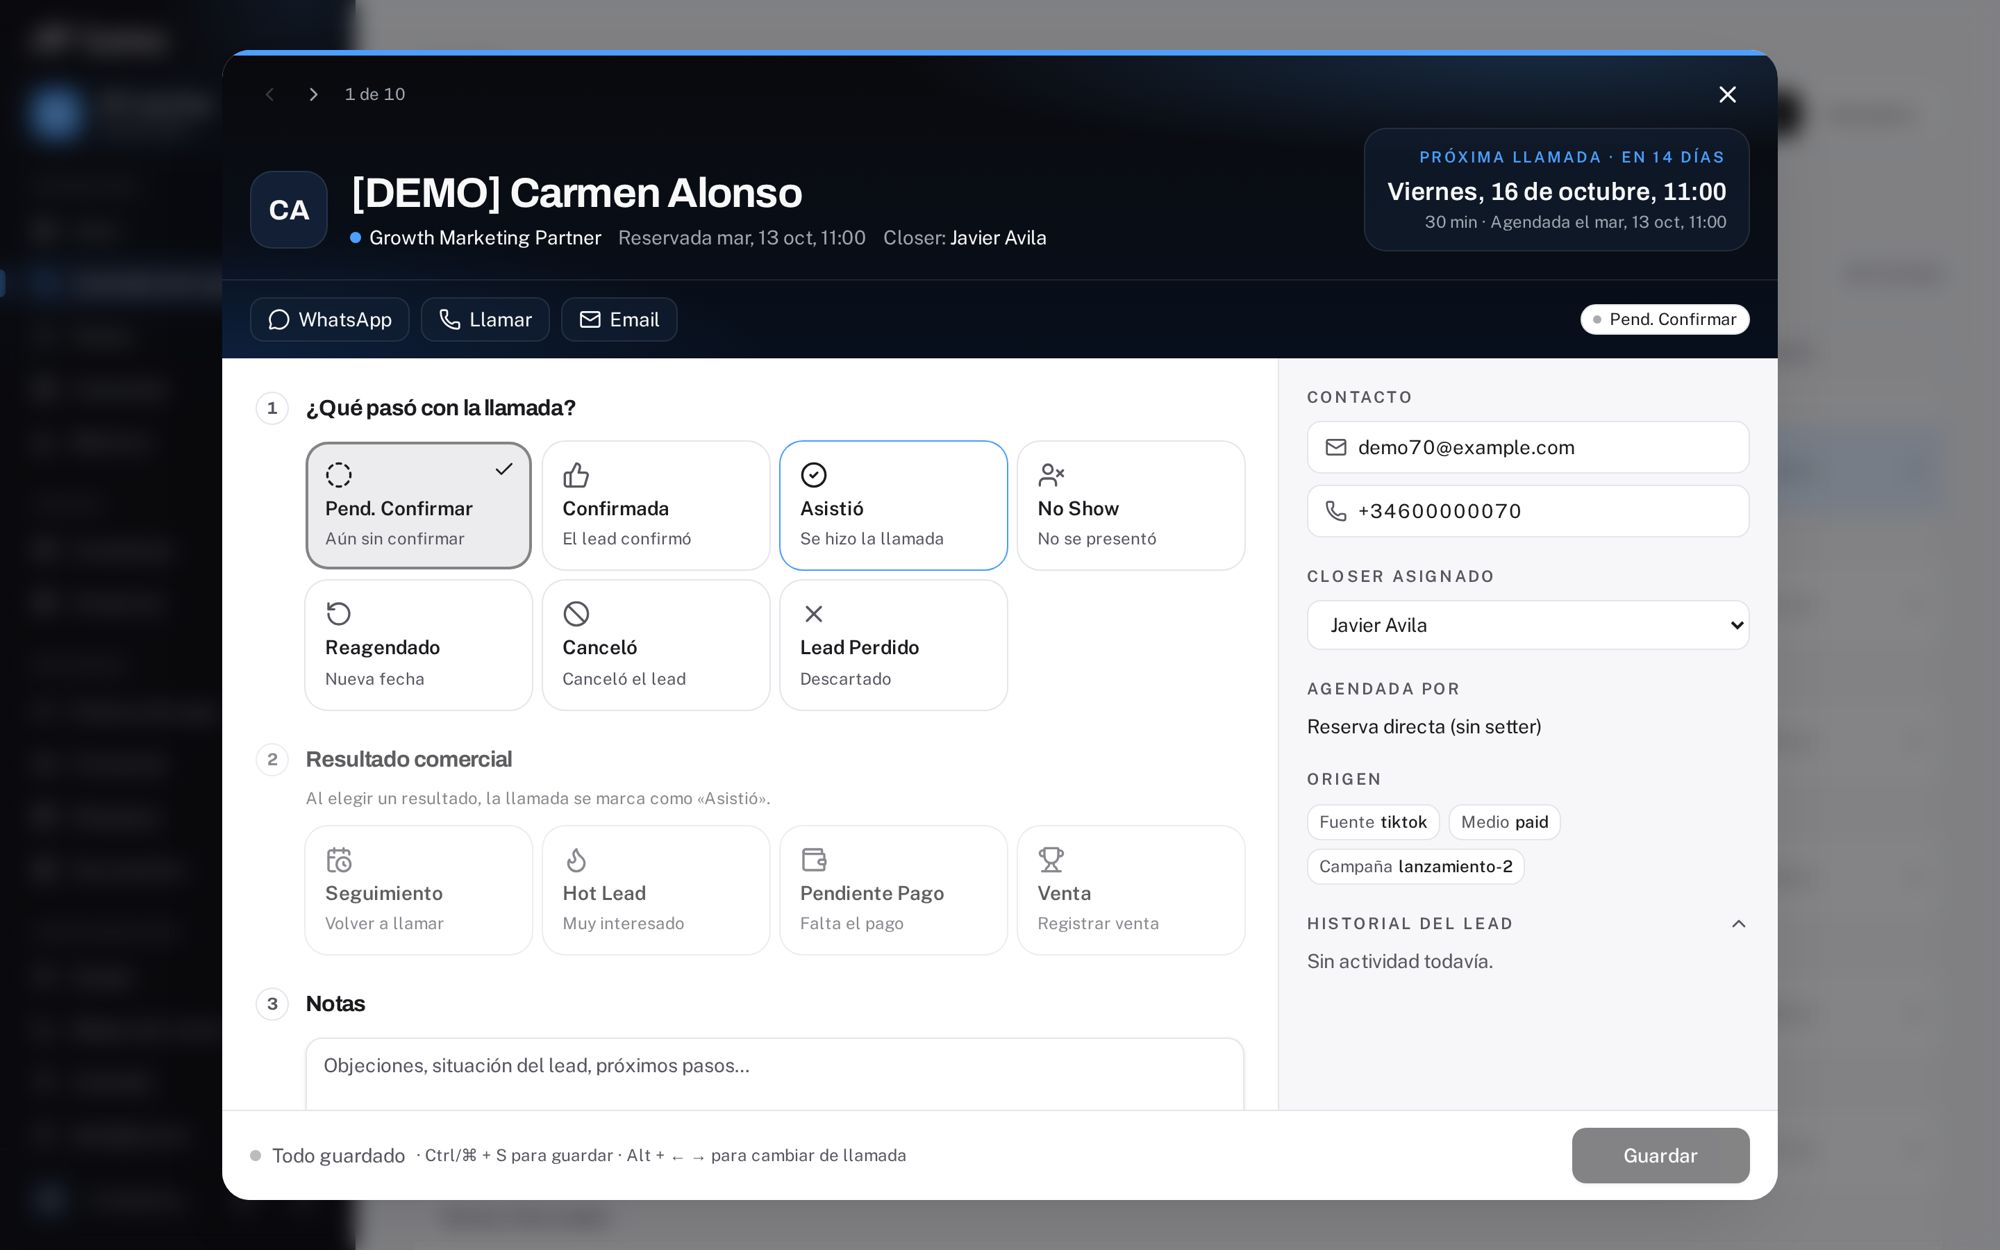Select the Pend. Confirmar outcome card
Screen dimensions: 2000x1250
click(418, 505)
